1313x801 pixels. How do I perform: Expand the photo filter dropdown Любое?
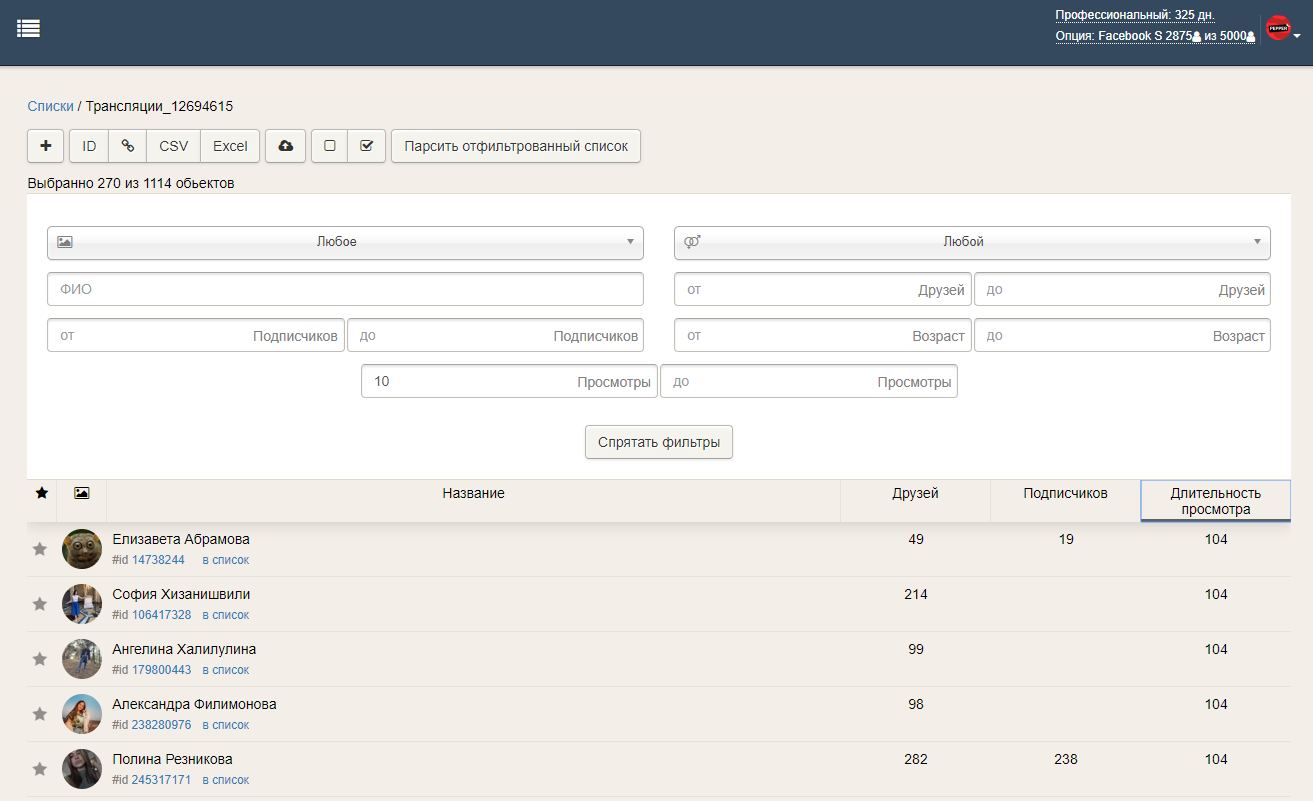345,242
